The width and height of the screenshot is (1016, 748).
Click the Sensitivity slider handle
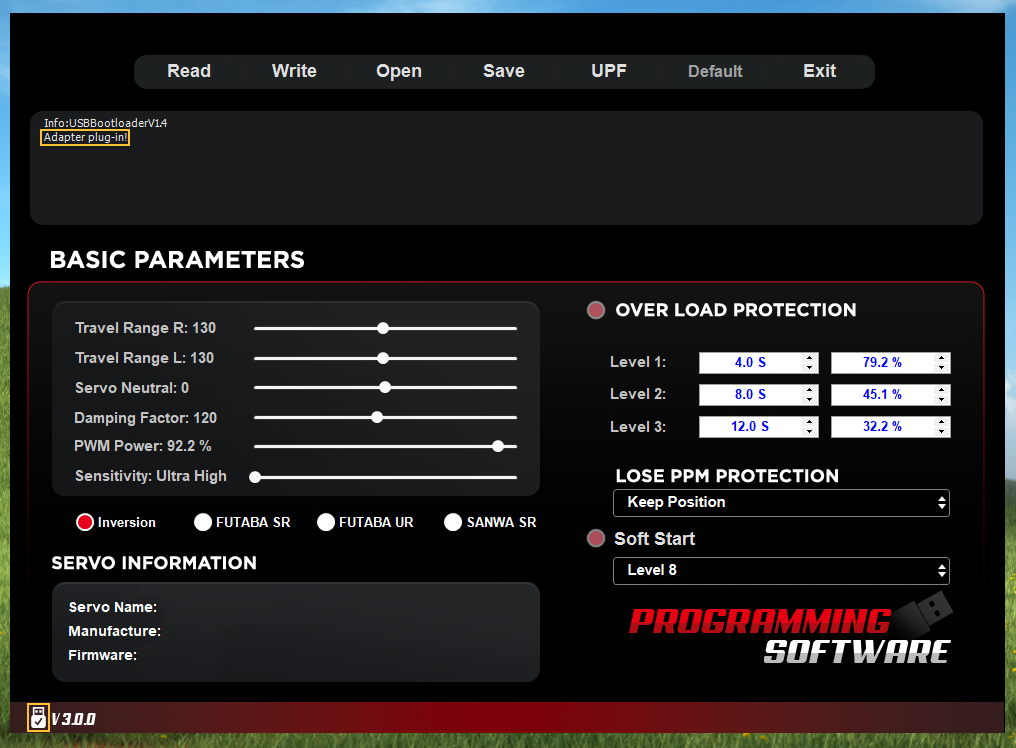click(x=255, y=477)
